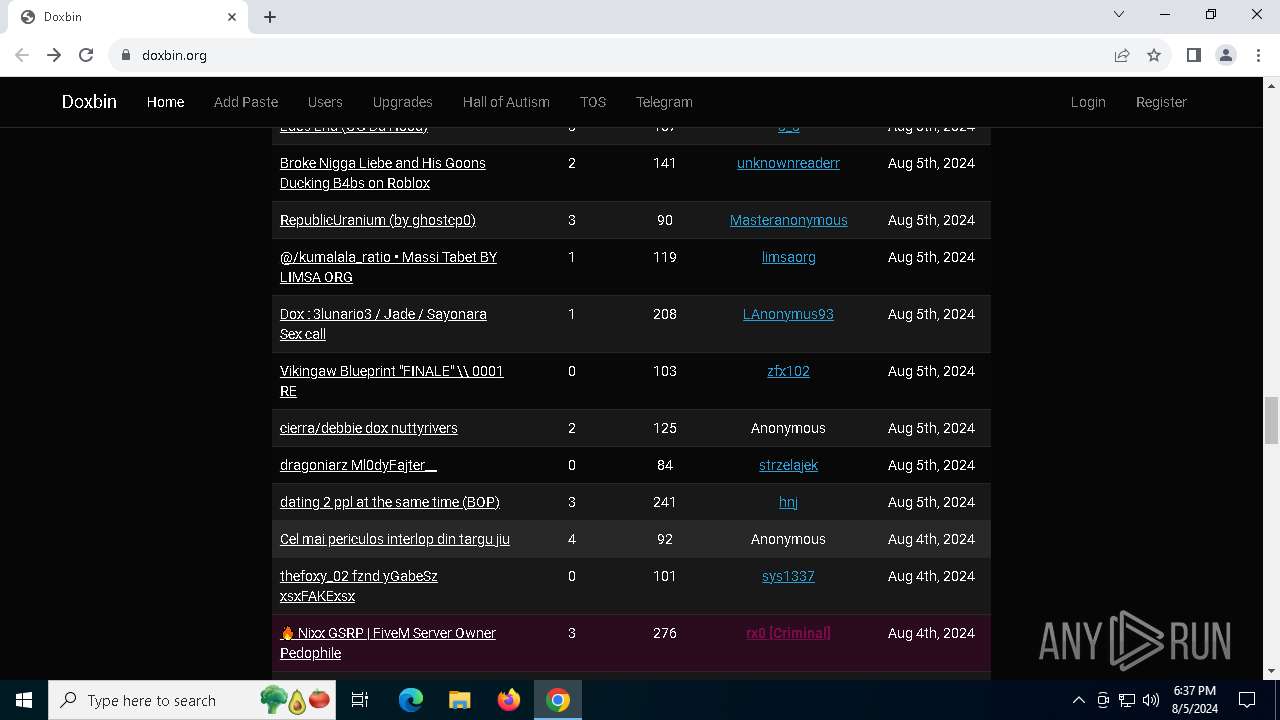Click the scrollbar down arrow
The image size is (1280, 720).
coord(1271,671)
